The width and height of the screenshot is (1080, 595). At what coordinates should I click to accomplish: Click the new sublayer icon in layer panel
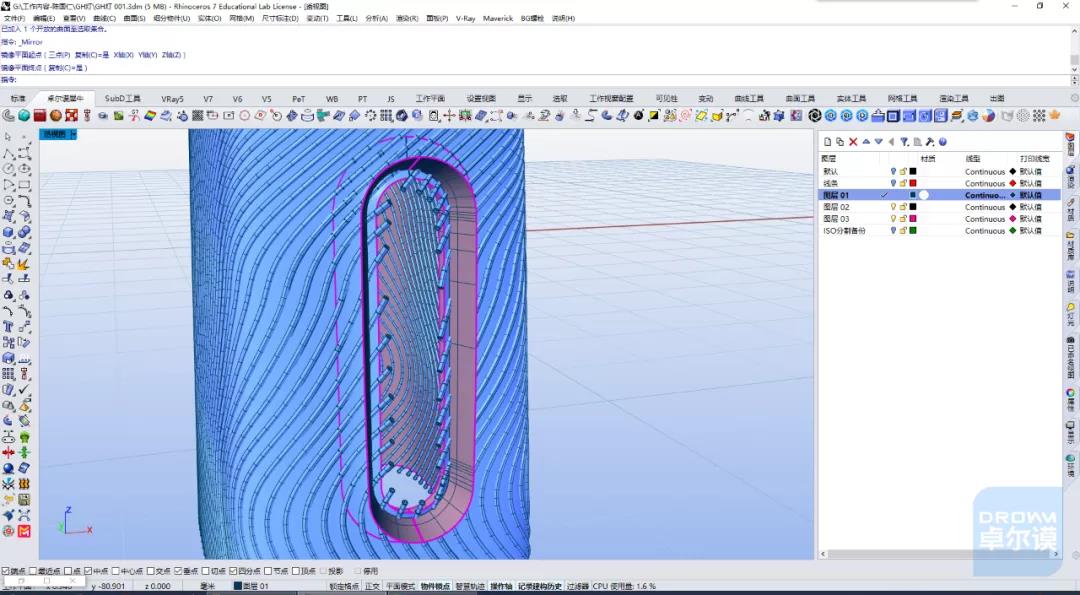click(840, 142)
